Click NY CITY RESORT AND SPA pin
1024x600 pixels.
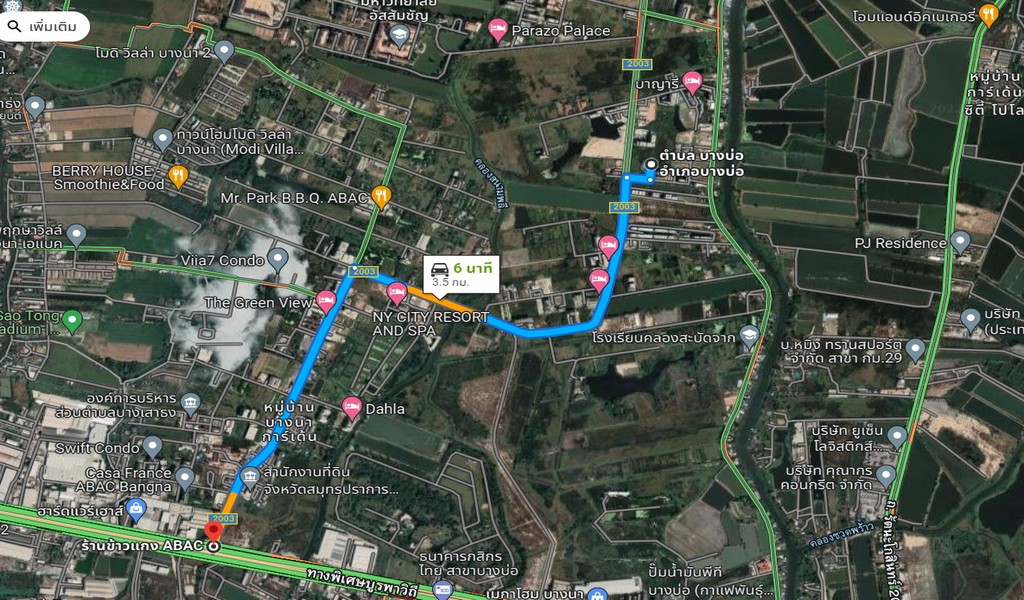point(396,294)
